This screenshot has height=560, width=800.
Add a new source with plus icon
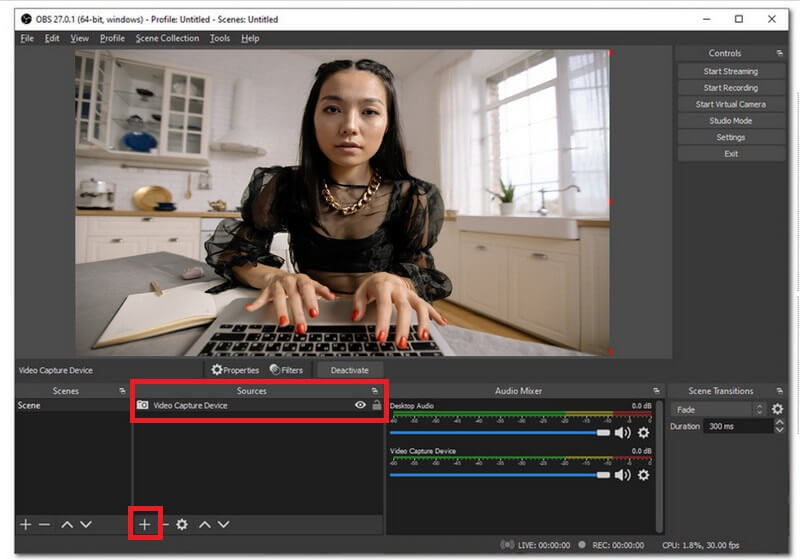[x=145, y=524]
